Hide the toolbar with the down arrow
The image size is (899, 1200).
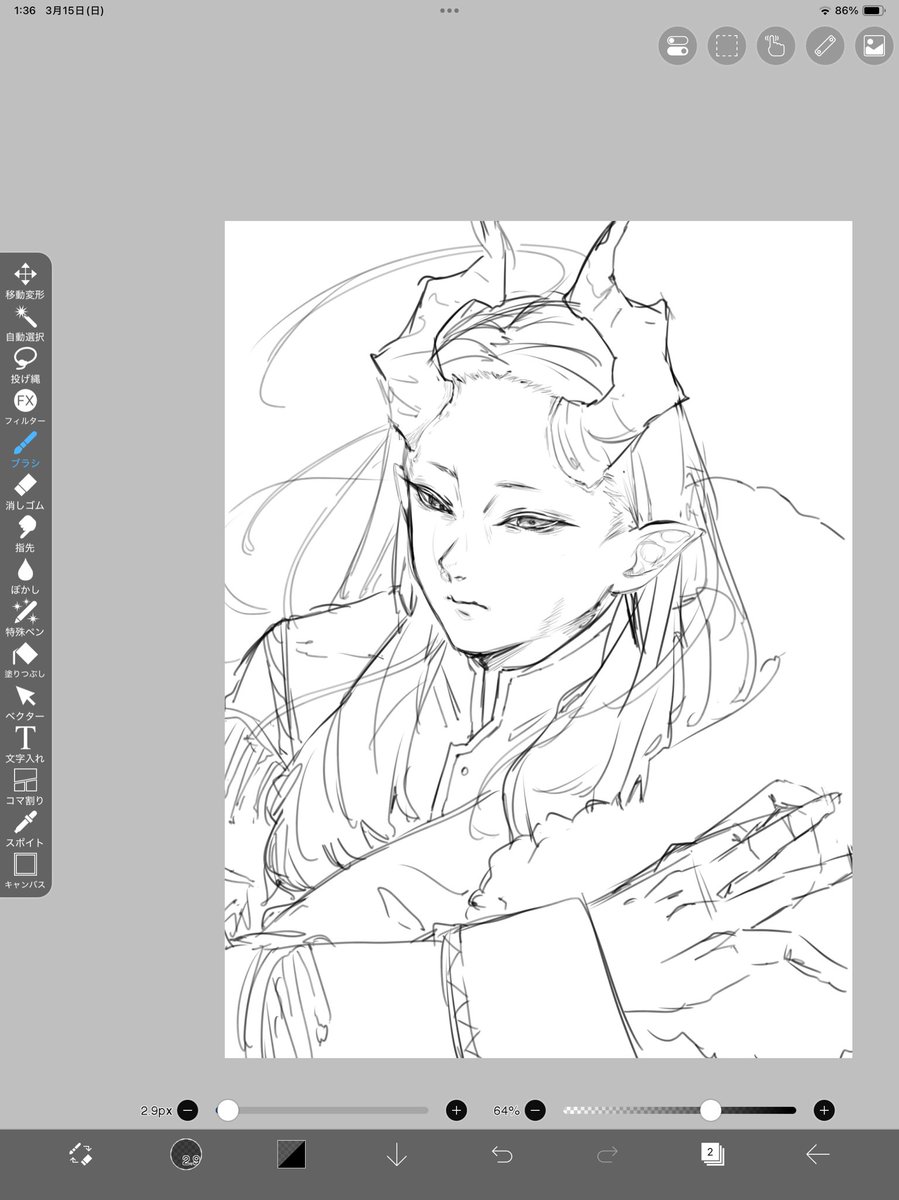click(x=396, y=1154)
